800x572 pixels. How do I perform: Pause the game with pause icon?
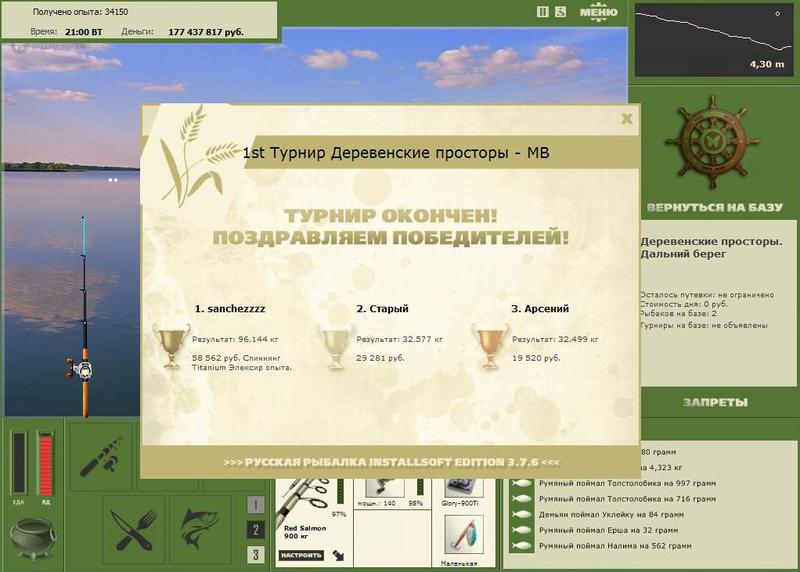pyautogui.click(x=542, y=12)
